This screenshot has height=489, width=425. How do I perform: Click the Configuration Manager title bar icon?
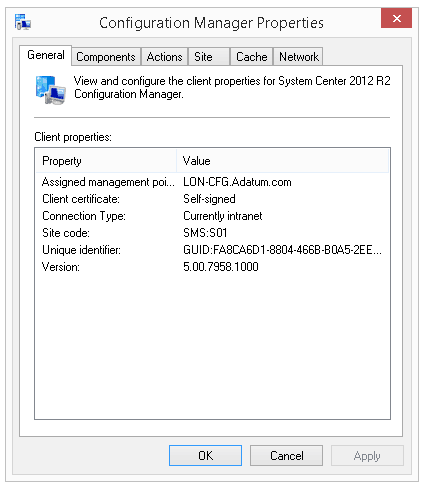(23, 22)
